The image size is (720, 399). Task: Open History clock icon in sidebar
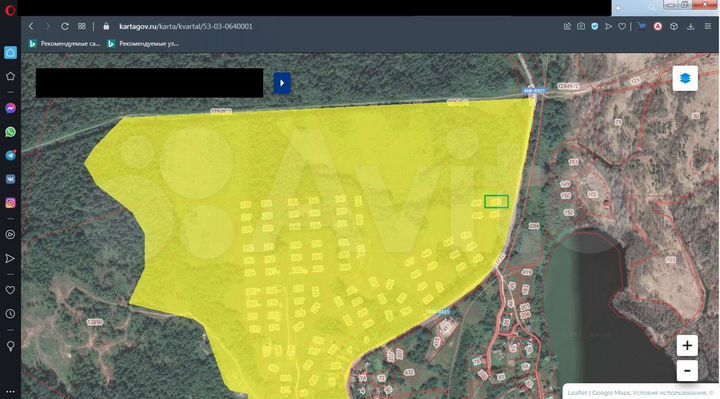click(x=10, y=314)
